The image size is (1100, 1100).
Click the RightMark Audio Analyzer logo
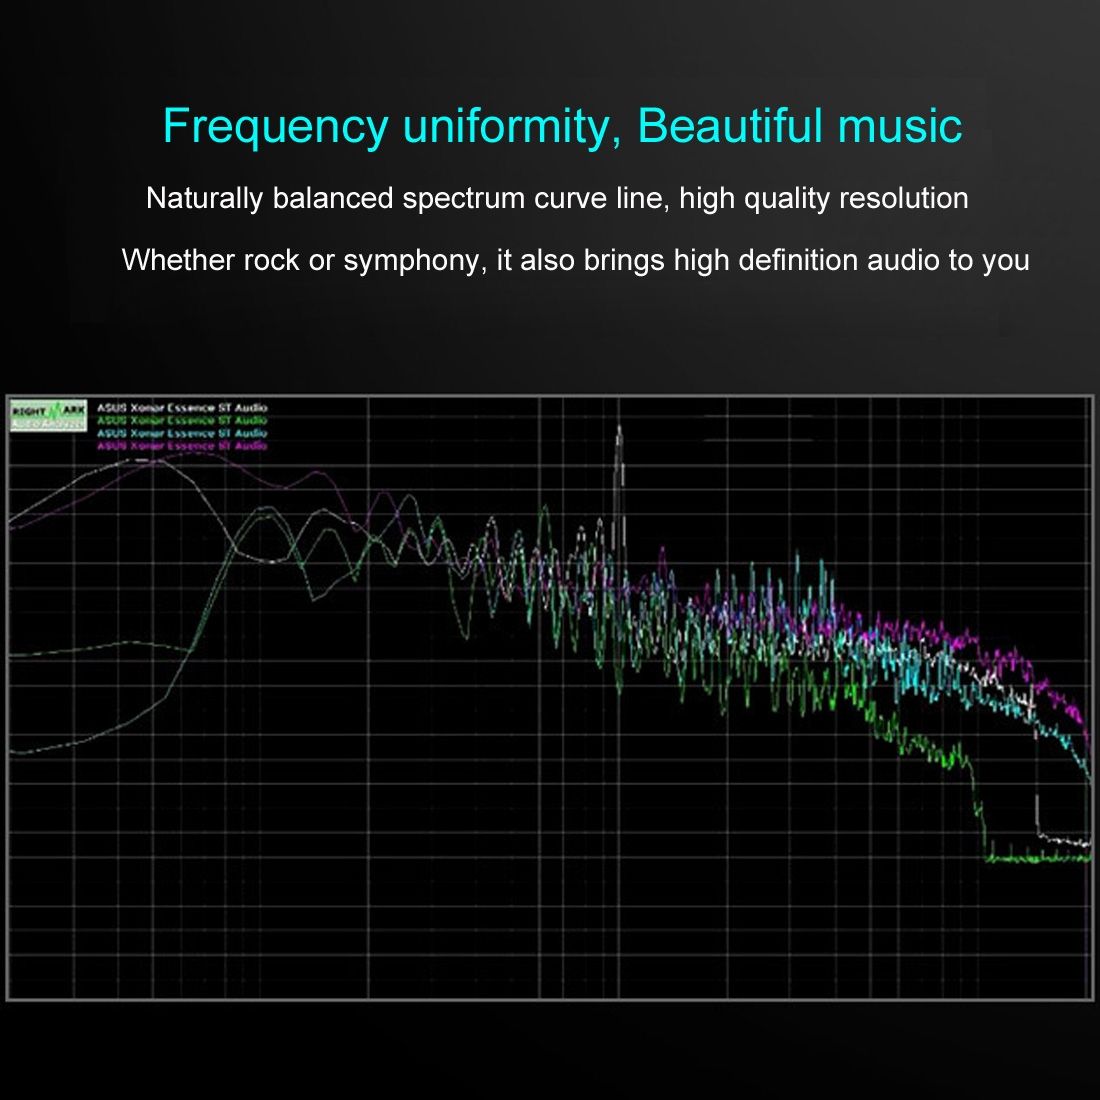tap(48, 415)
